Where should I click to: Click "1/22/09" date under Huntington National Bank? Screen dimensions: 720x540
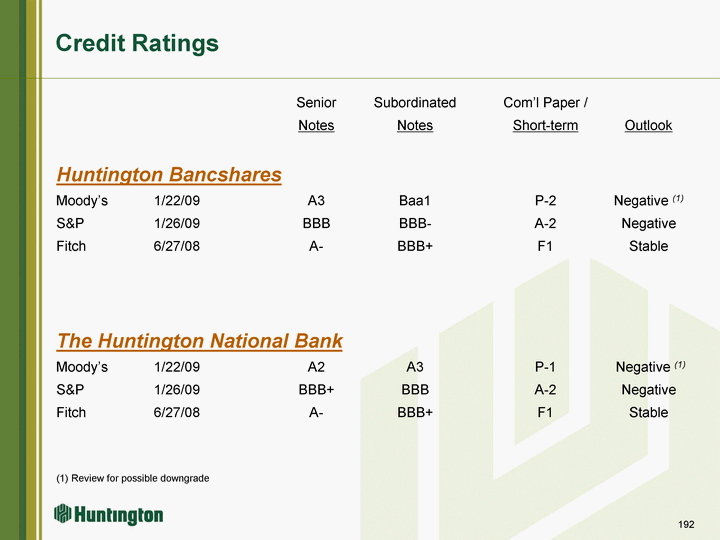pyautogui.click(x=177, y=367)
